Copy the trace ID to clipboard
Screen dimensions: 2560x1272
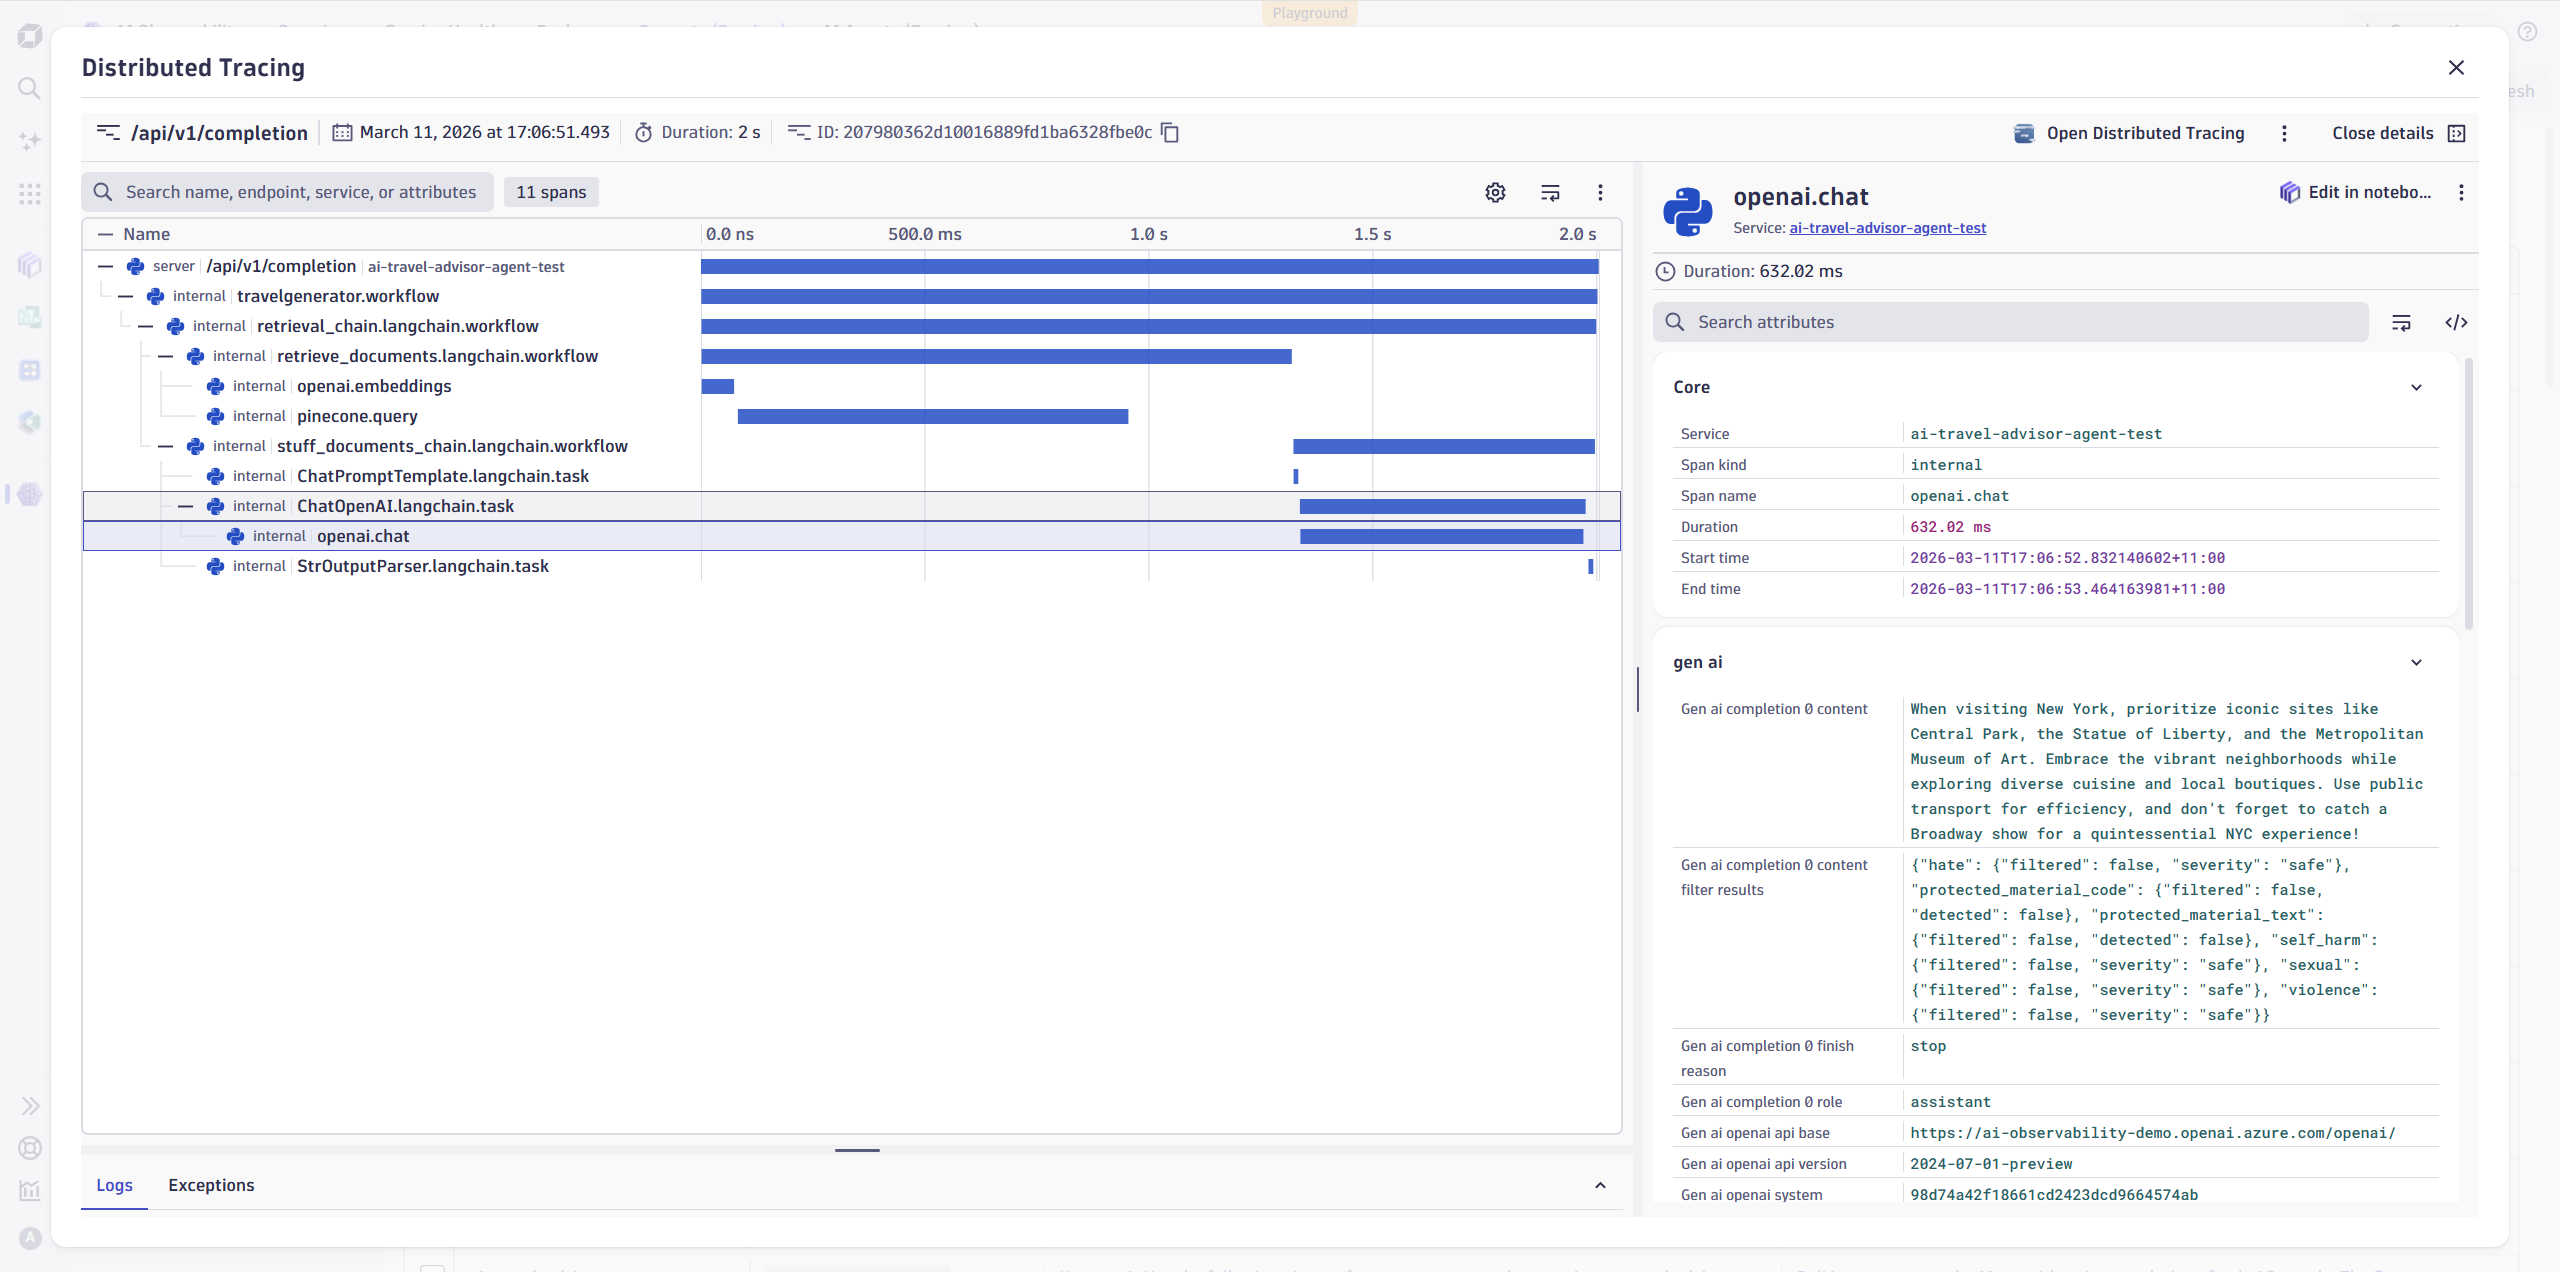pos(1170,133)
